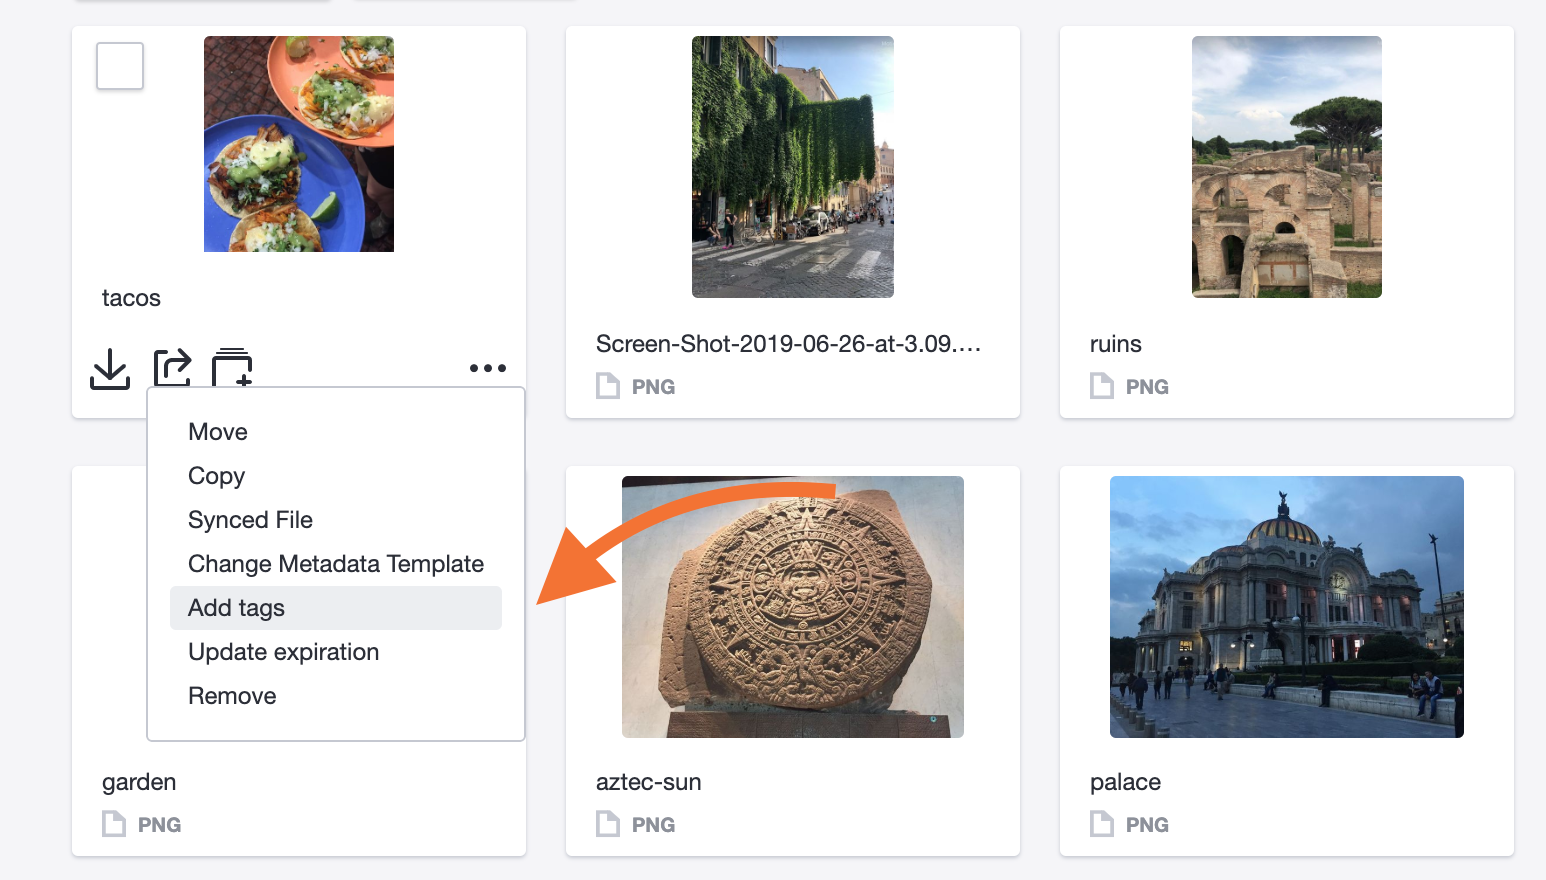Click the palace file name label
The image size is (1546, 880).
click(x=1125, y=782)
